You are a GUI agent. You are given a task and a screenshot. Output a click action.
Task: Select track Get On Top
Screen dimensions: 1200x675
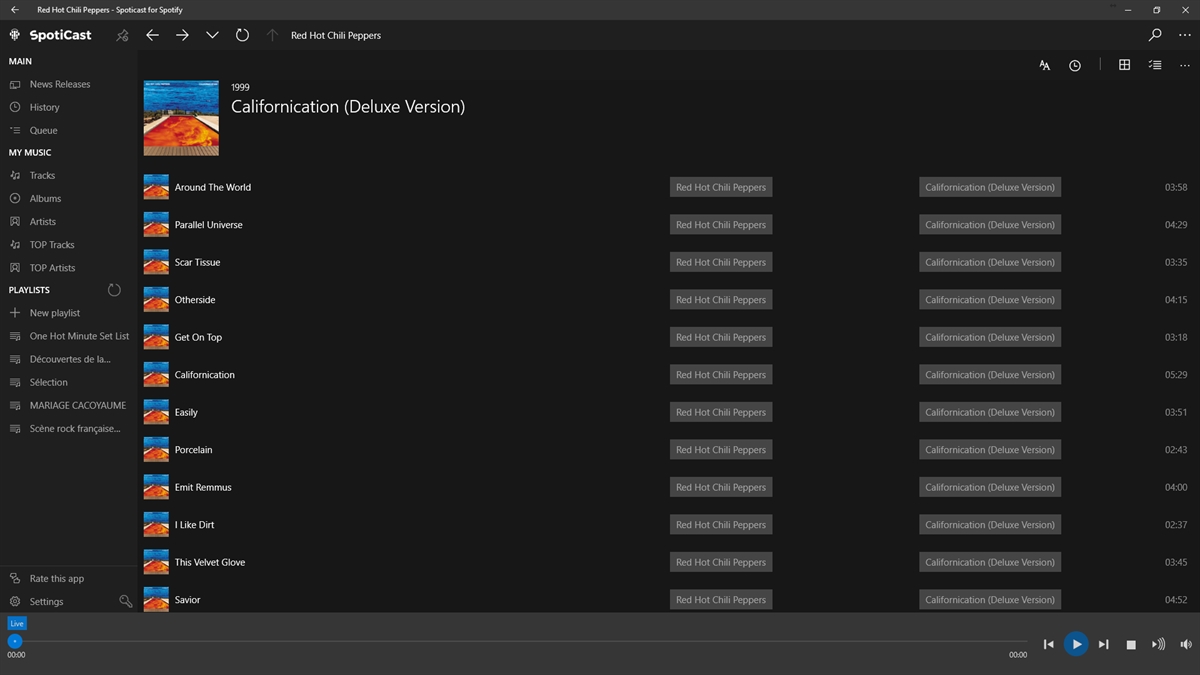click(x=198, y=337)
